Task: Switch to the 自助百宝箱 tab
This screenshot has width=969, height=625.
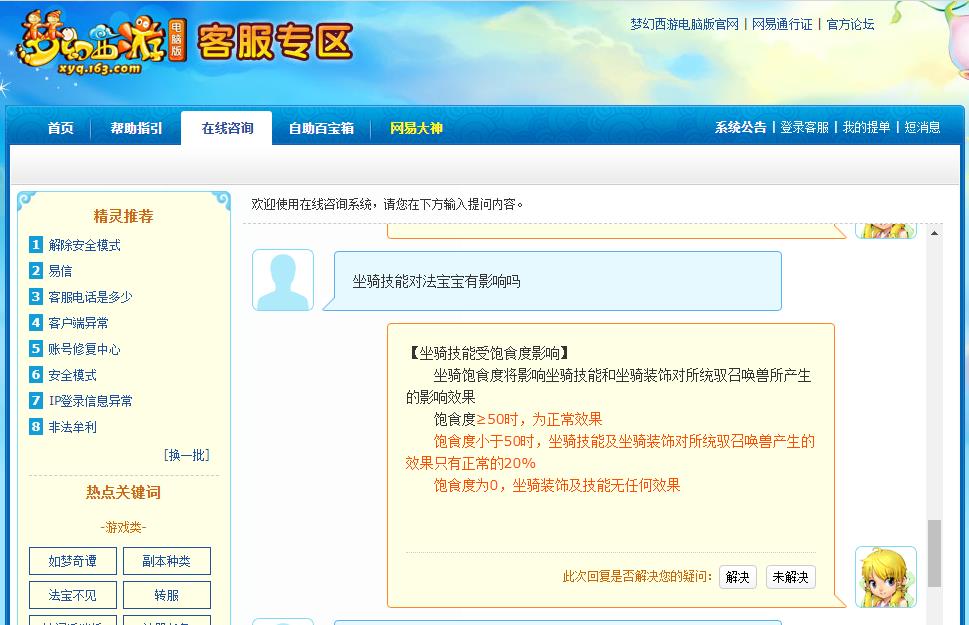Action: point(319,128)
